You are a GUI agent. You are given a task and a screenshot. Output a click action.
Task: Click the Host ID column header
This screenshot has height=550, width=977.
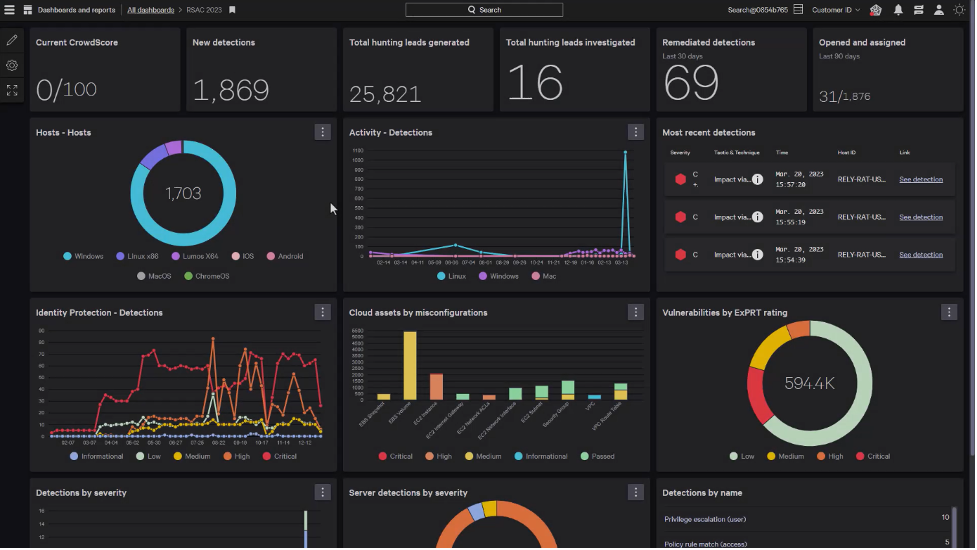click(847, 153)
